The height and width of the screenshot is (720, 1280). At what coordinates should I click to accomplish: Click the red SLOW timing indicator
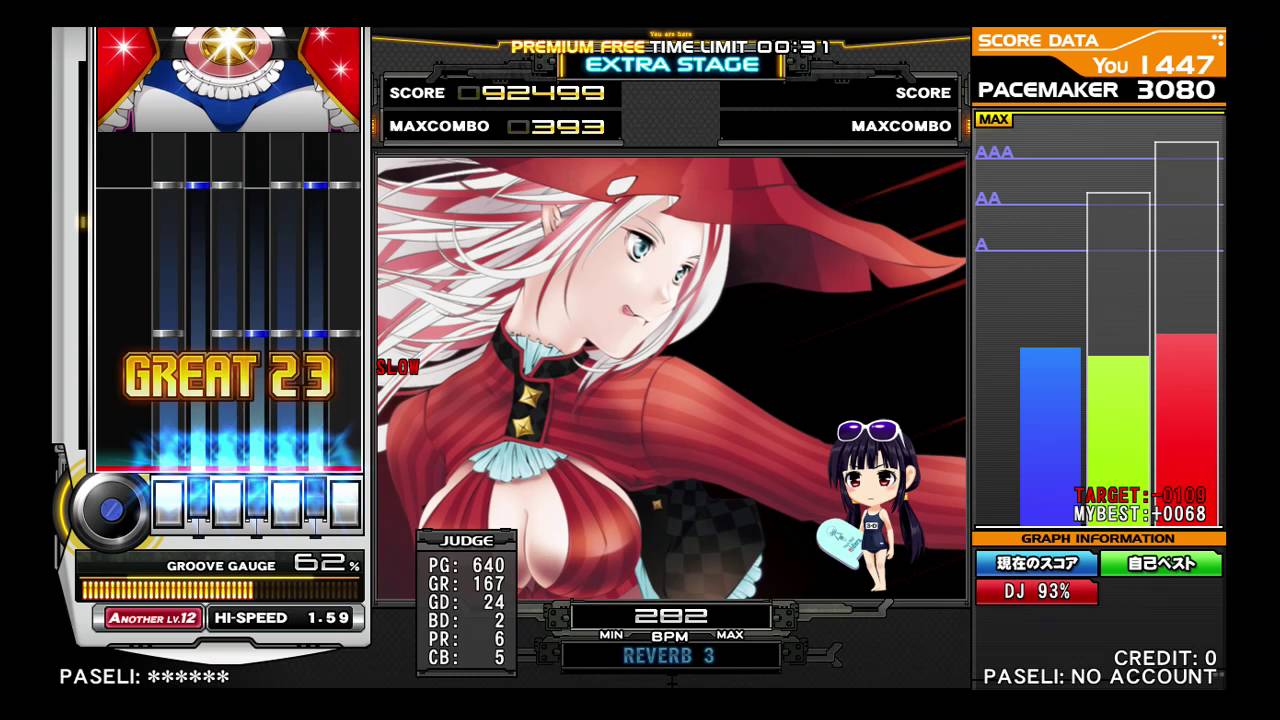coord(398,367)
